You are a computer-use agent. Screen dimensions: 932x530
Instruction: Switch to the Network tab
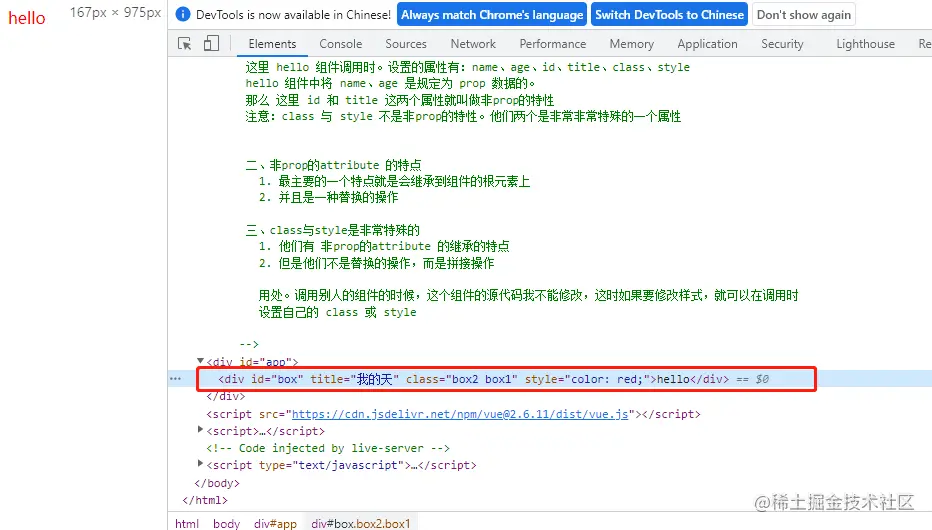pos(473,44)
